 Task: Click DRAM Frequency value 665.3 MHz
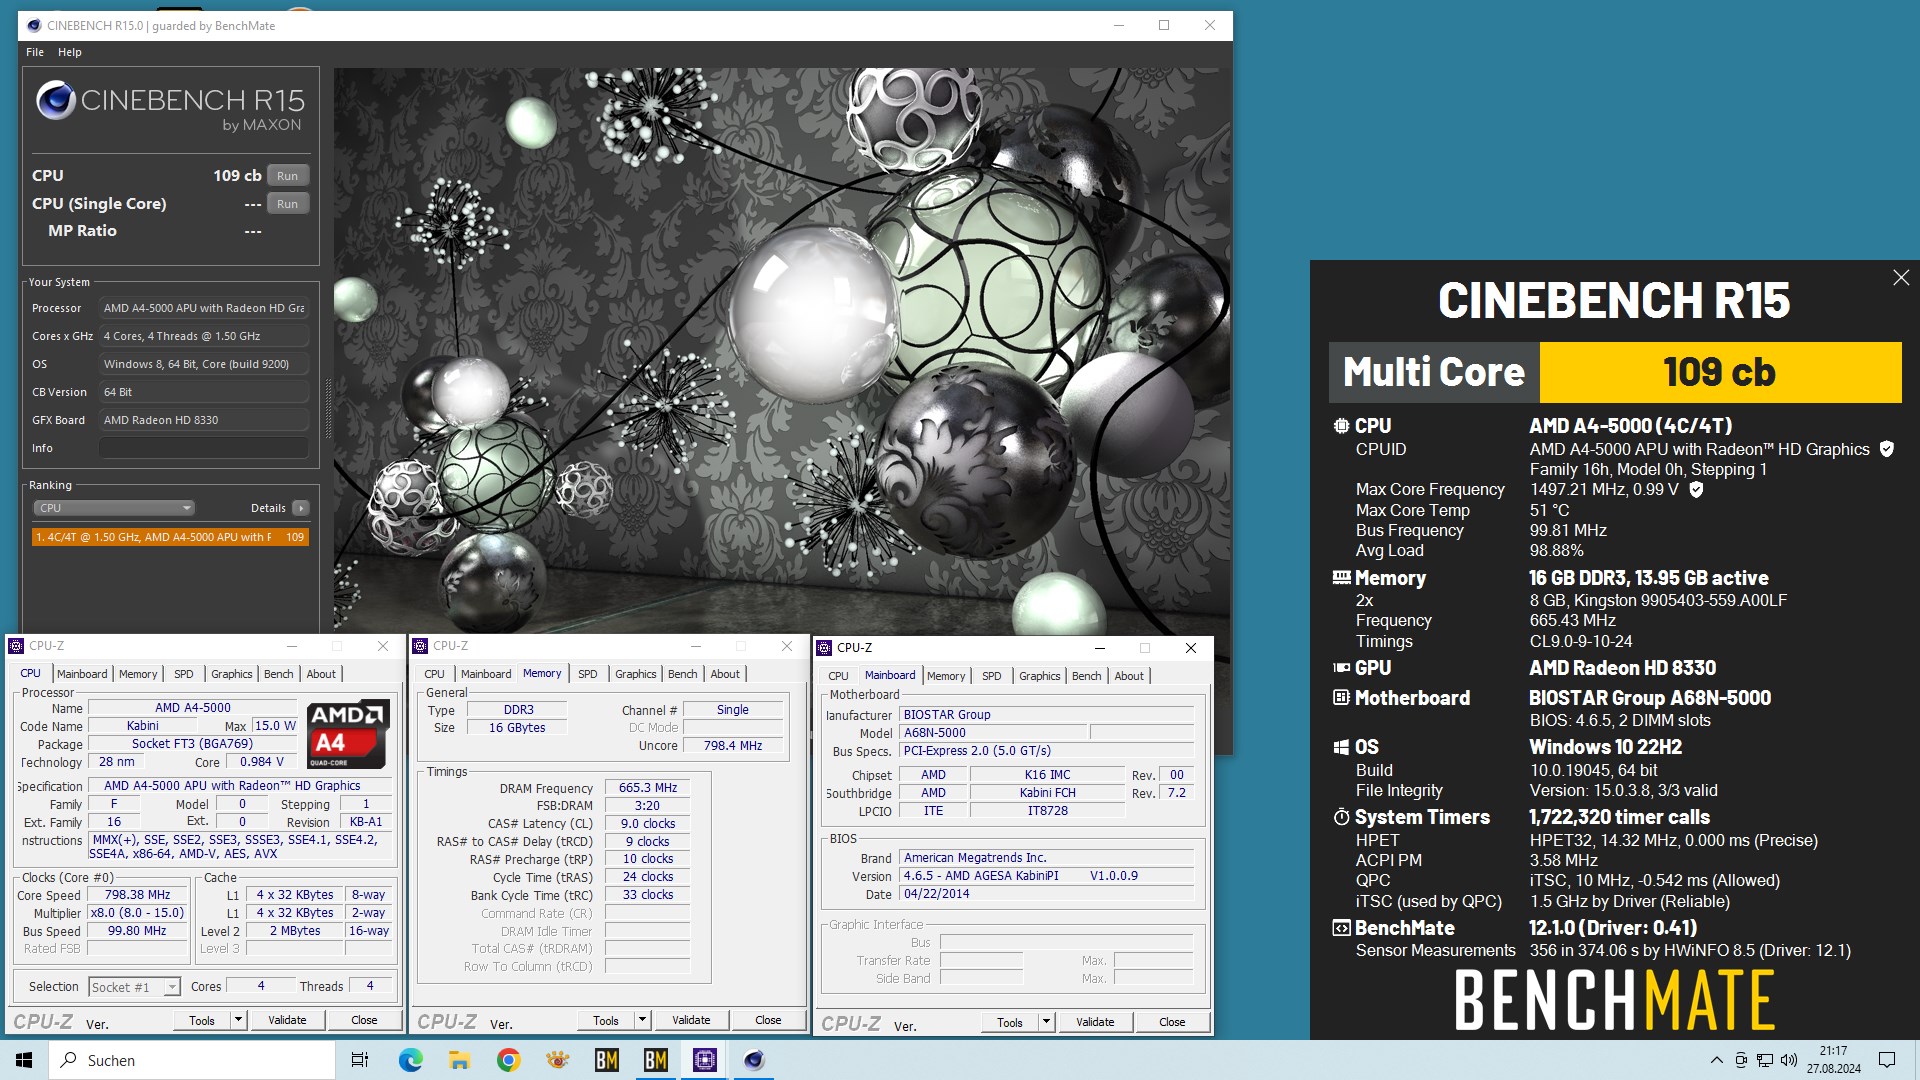pos(648,788)
